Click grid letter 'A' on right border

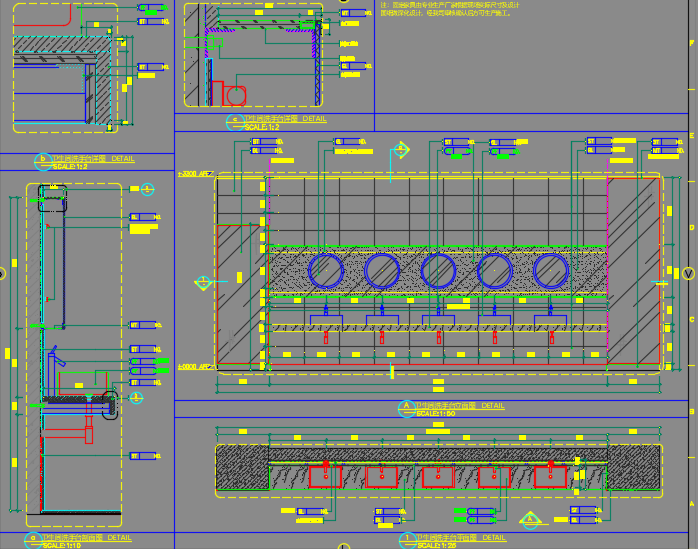pyautogui.click(x=692, y=504)
